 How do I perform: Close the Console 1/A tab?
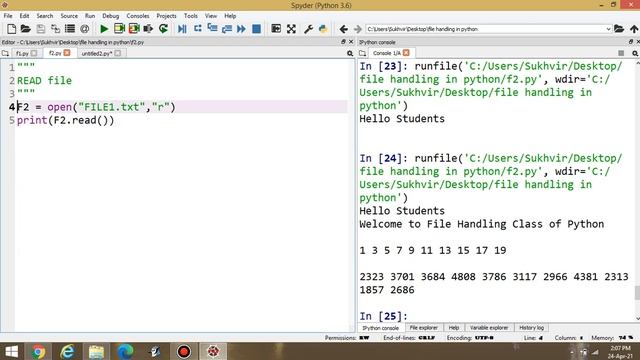tap(406, 53)
